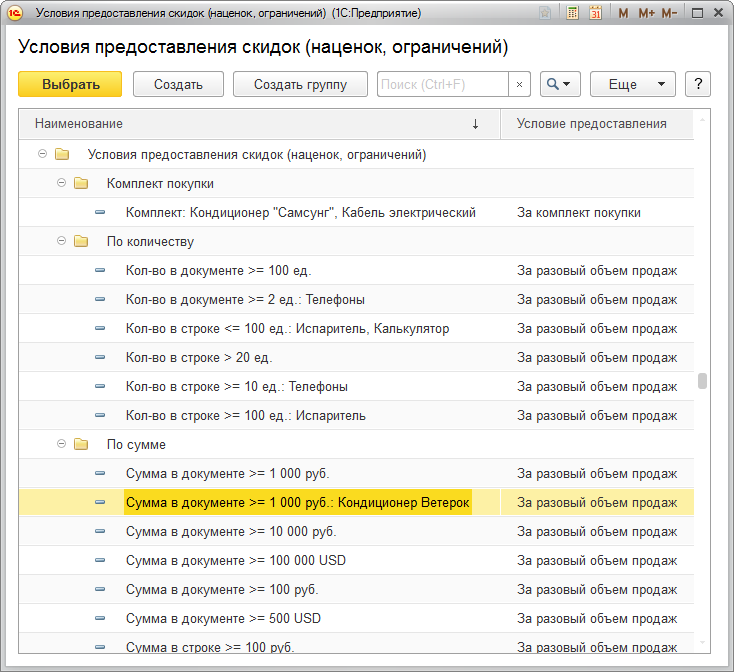Open the calculator from the title bar

click(572, 13)
